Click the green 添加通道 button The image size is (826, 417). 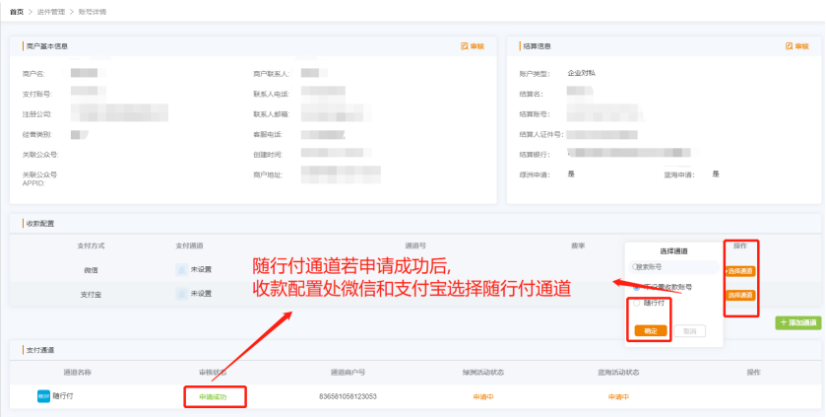tap(798, 323)
